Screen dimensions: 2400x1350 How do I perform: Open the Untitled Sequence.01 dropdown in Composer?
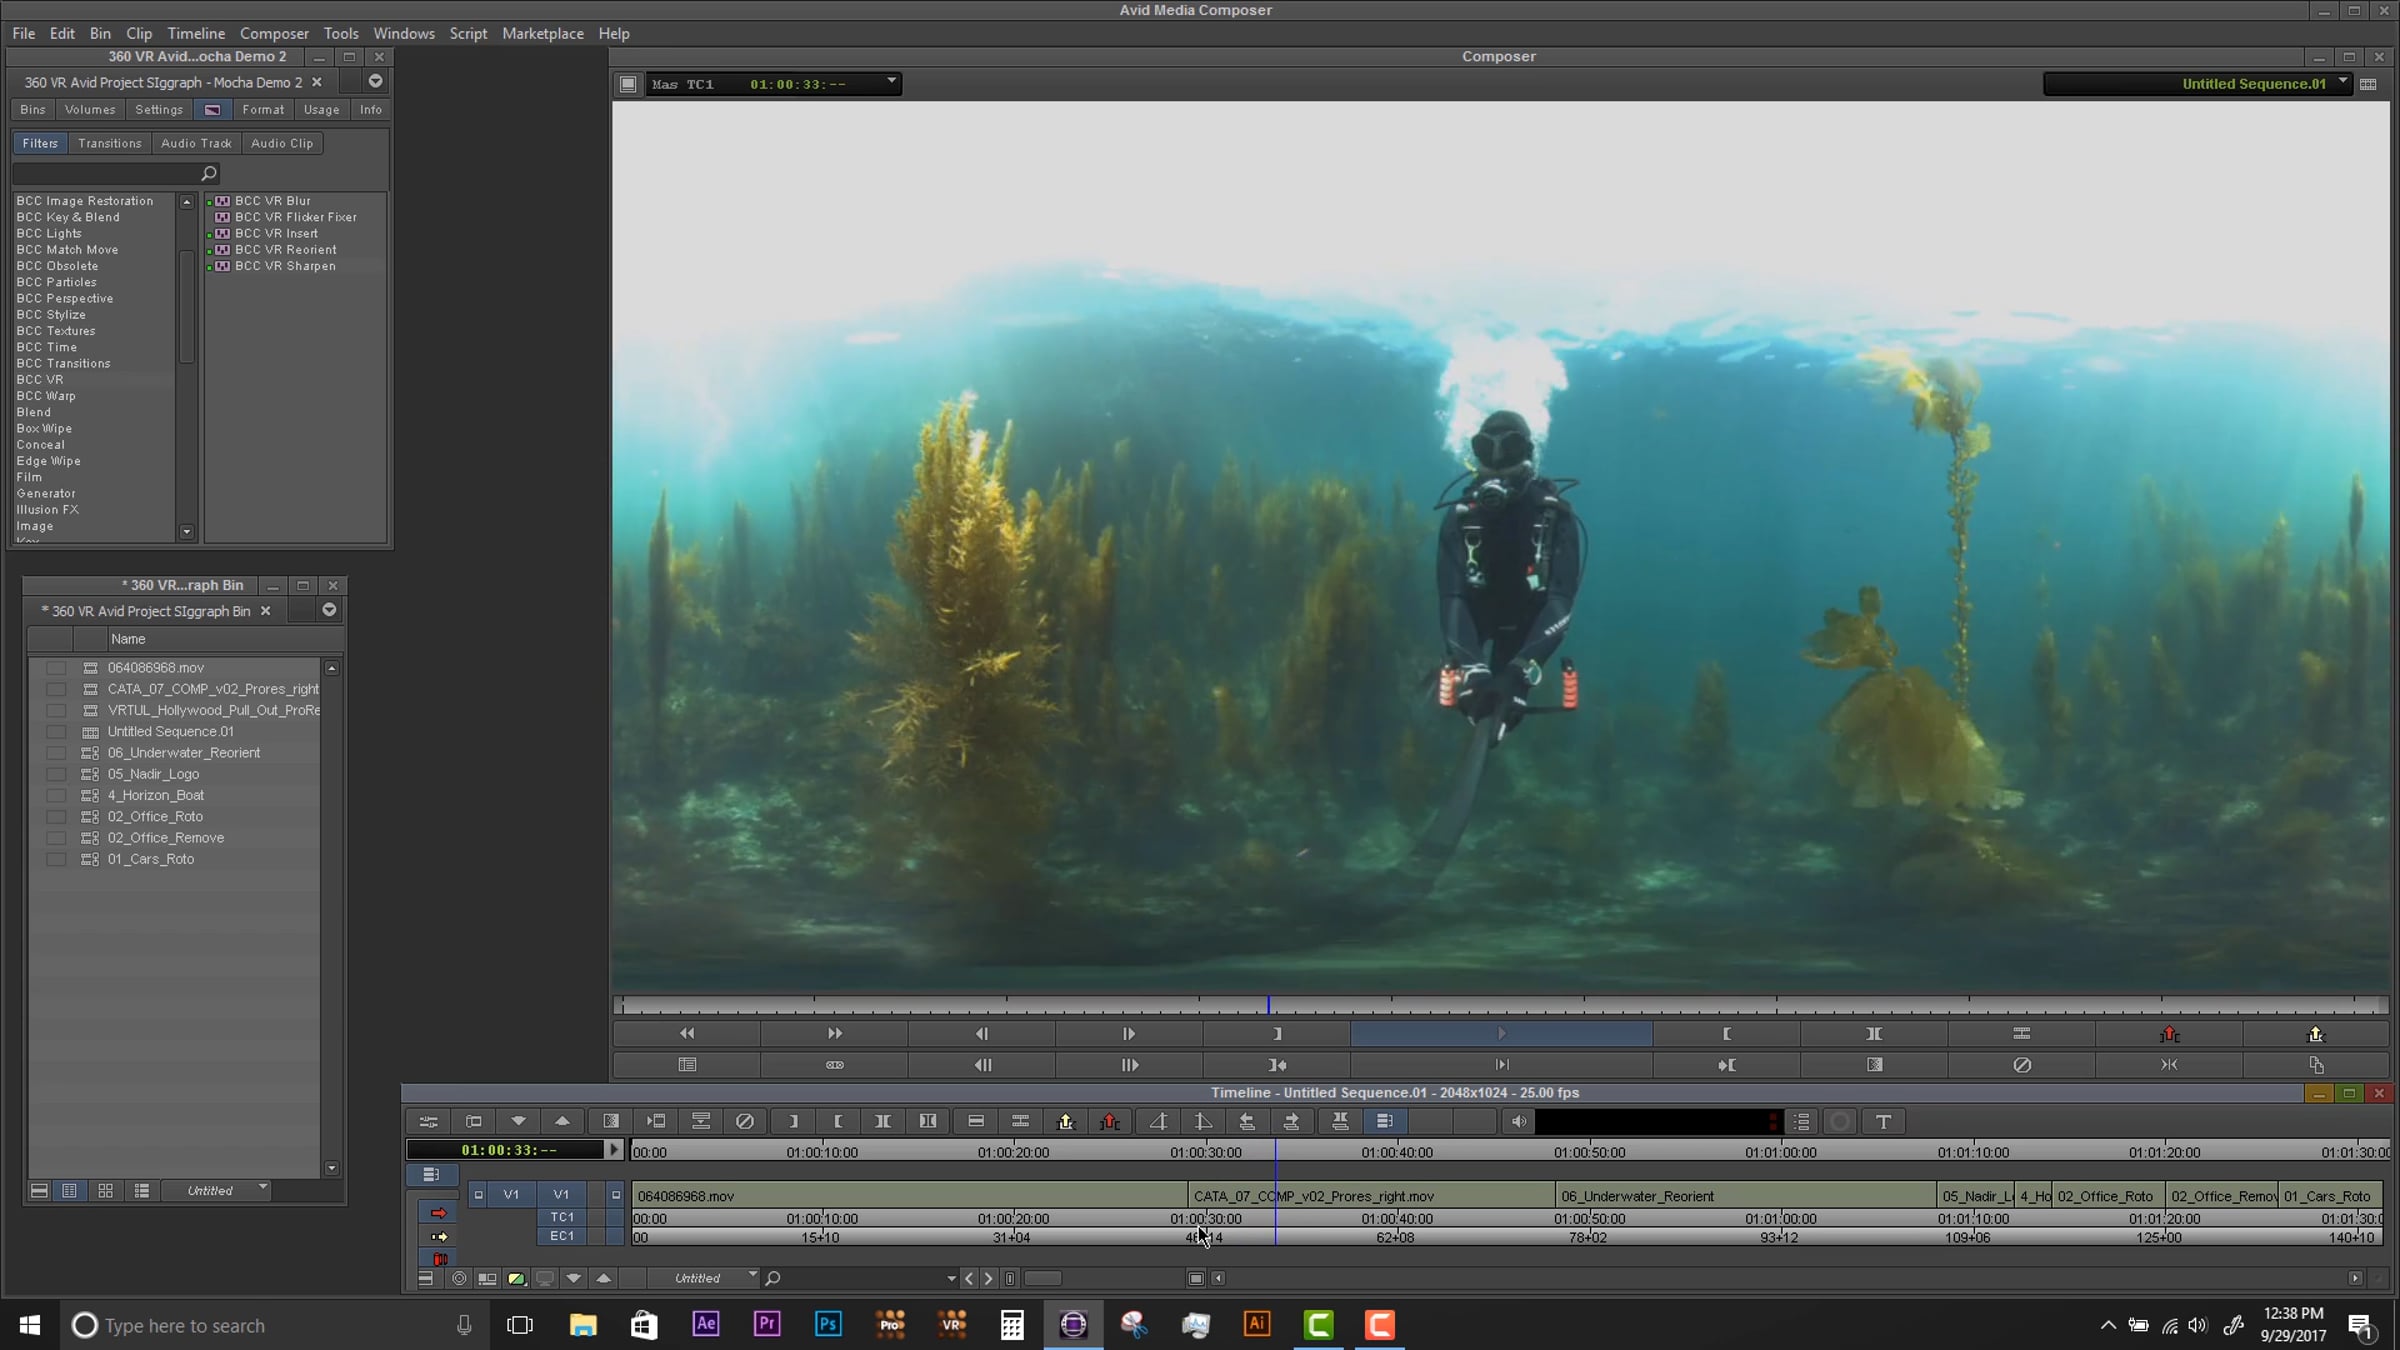2343,83
